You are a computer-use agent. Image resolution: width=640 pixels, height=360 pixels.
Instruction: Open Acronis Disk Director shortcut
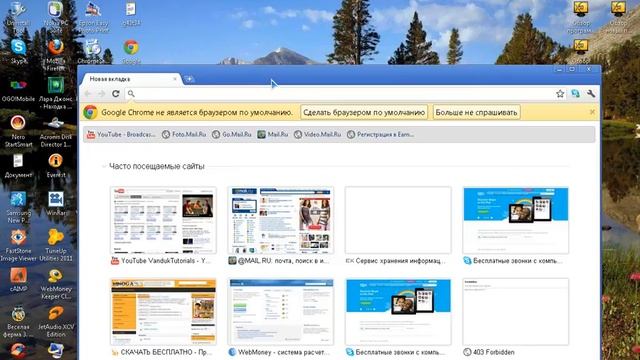tap(56, 131)
